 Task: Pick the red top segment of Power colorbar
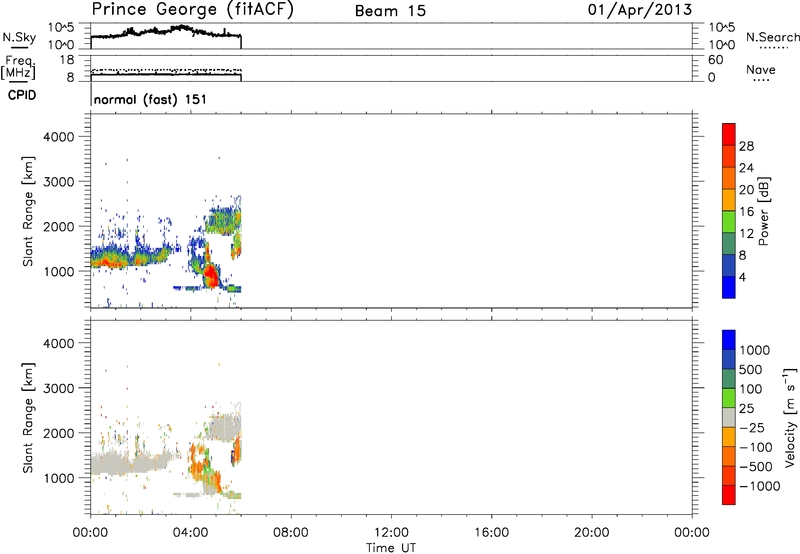729,134
